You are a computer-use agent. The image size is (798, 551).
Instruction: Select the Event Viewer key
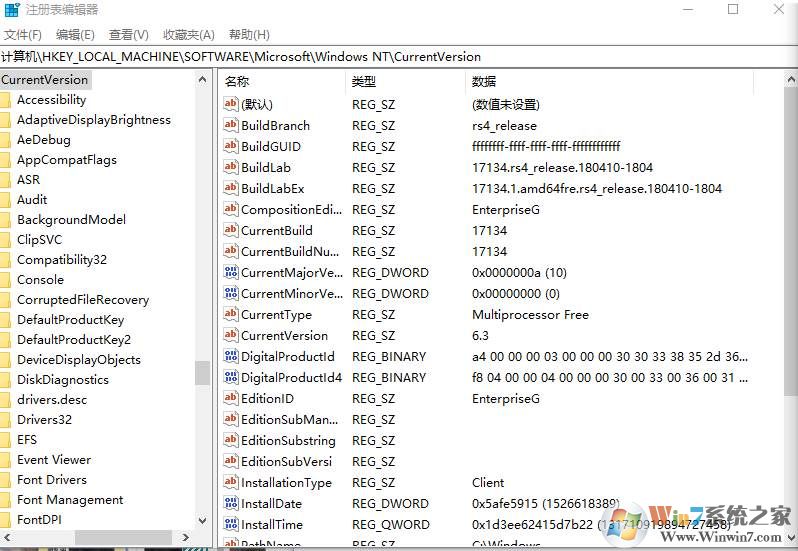54,459
